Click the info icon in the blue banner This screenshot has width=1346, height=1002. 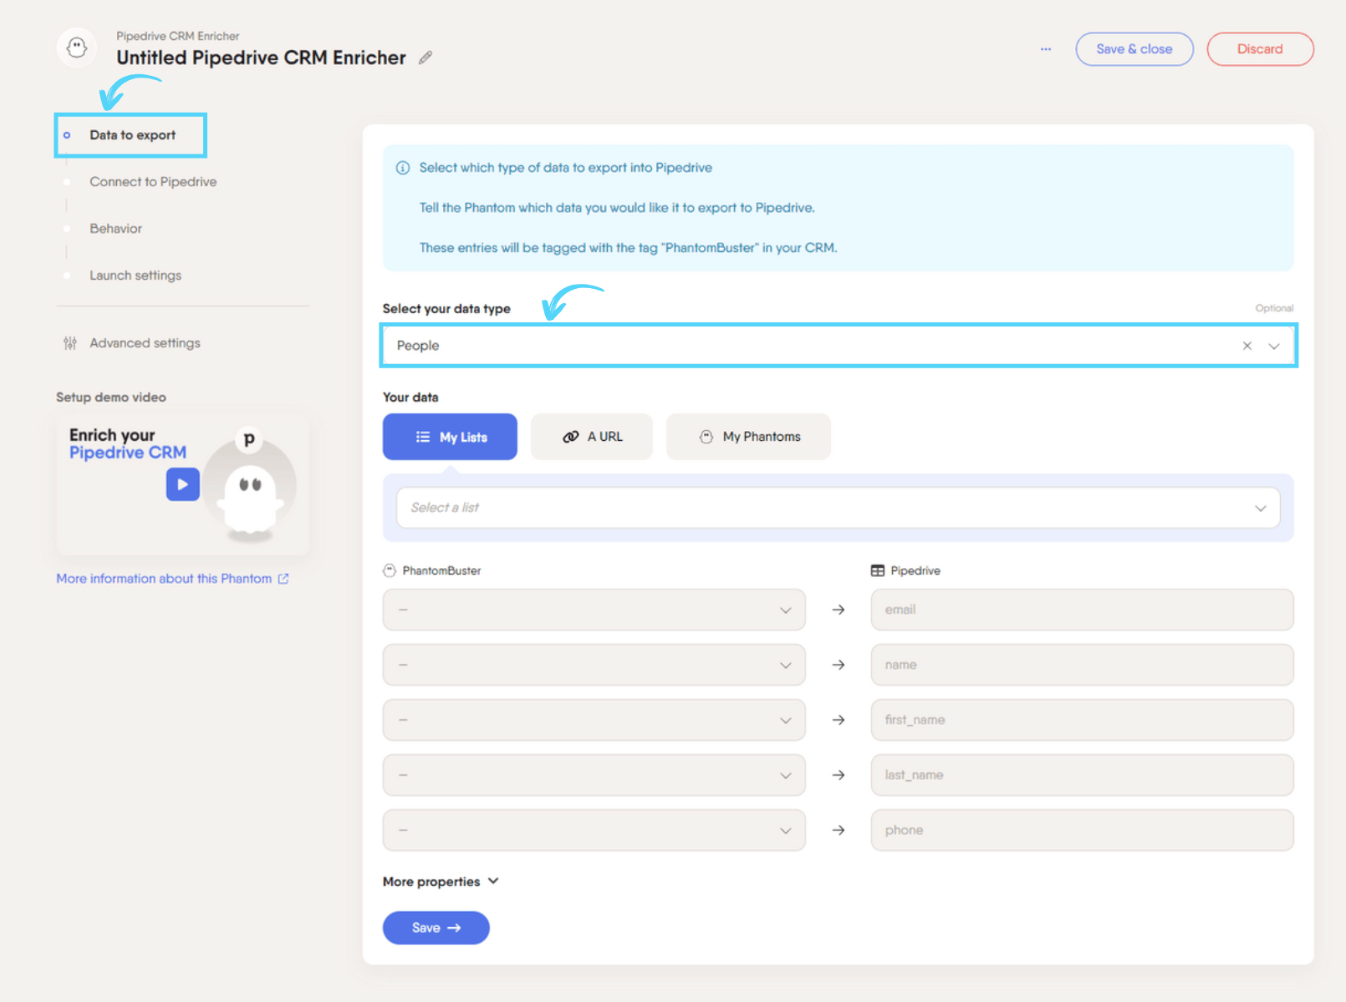(403, 168)
